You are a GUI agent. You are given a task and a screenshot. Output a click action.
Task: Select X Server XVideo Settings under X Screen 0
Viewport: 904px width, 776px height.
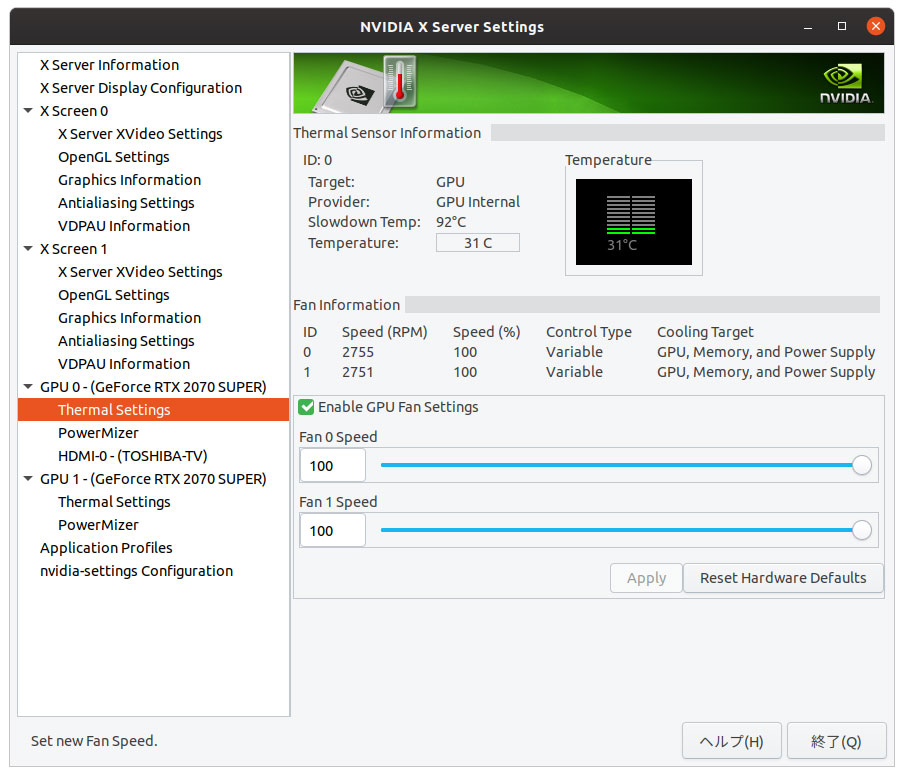(140, 134)
